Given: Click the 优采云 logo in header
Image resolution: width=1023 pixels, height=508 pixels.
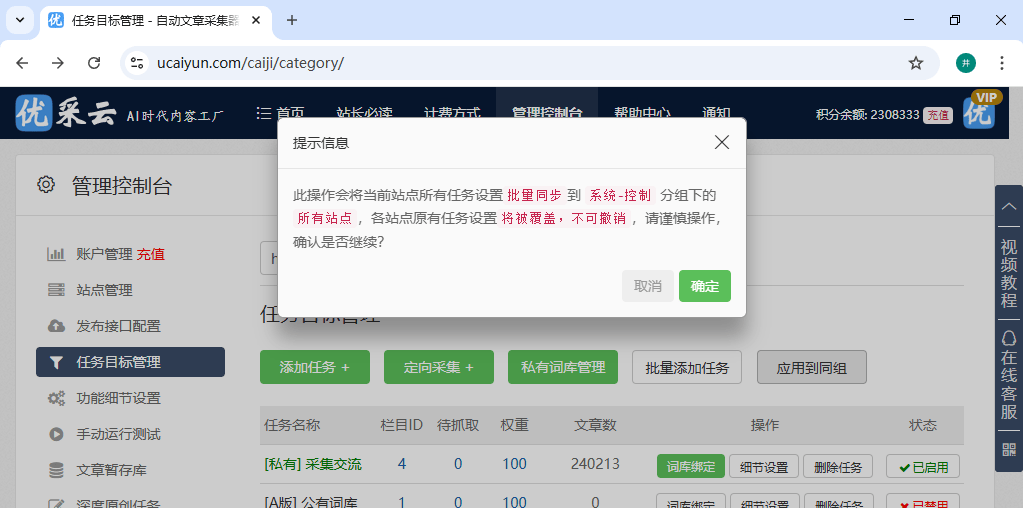Looking at the screenshot, I should (66, 114).
